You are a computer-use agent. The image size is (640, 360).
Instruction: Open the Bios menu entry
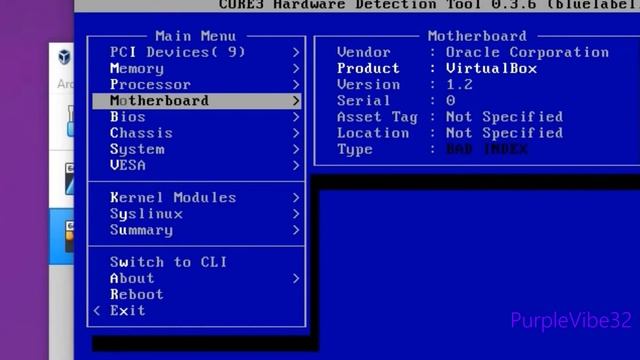[x=197, y=117]
